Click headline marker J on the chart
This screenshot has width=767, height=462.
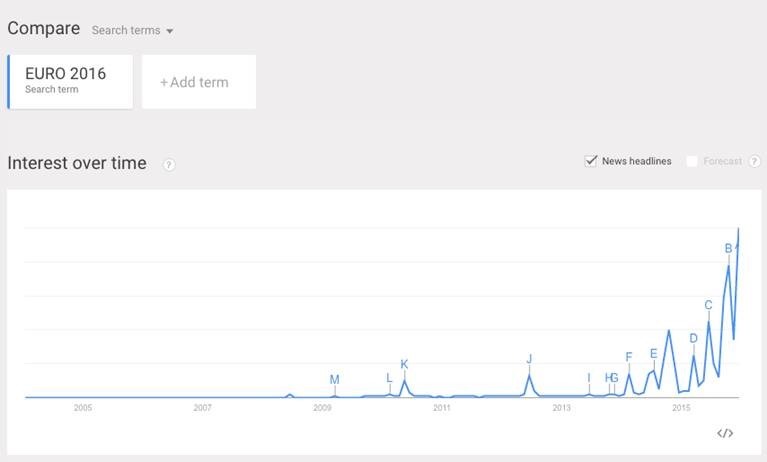point(529,358)
